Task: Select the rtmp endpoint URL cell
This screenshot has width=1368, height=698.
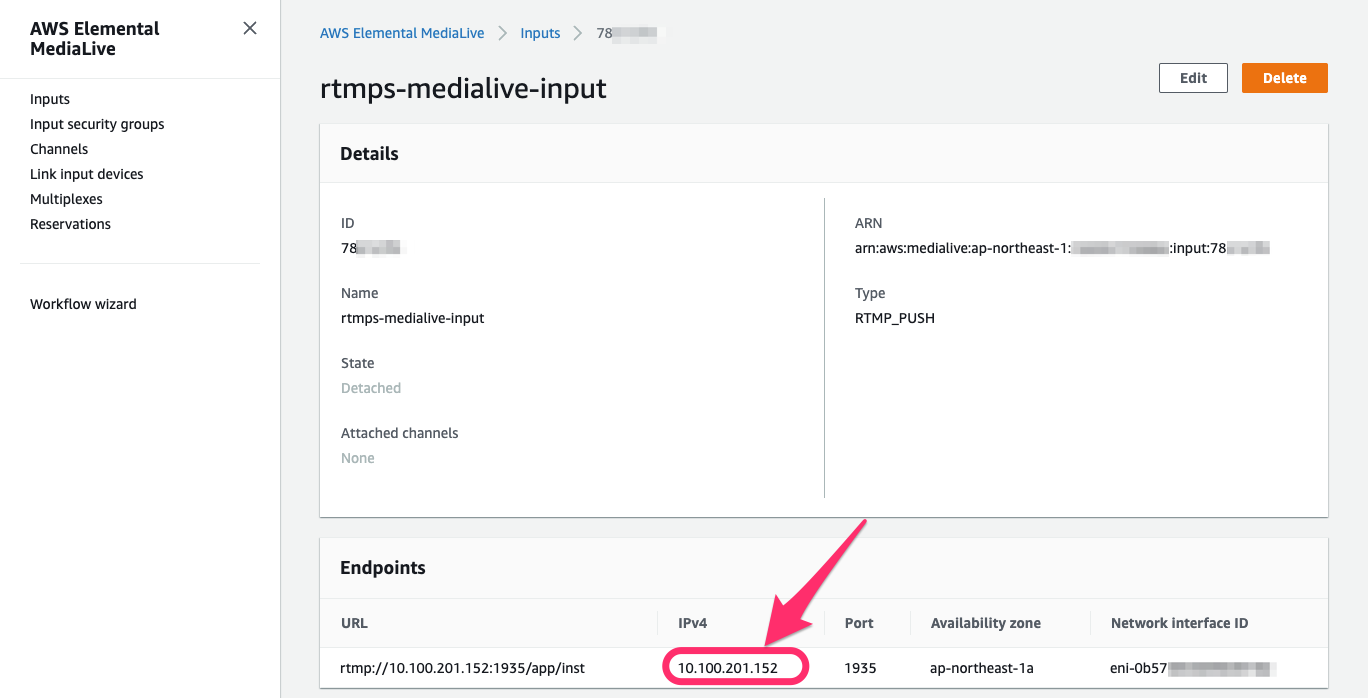Action: tap(463, 667)
